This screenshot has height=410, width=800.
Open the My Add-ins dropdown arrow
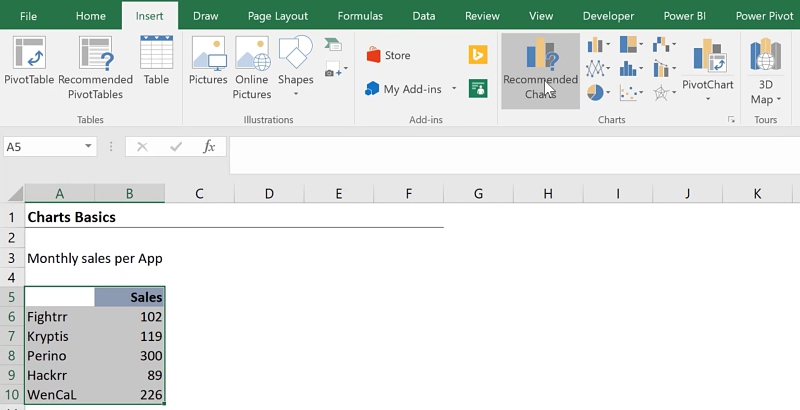pos(454,89)
